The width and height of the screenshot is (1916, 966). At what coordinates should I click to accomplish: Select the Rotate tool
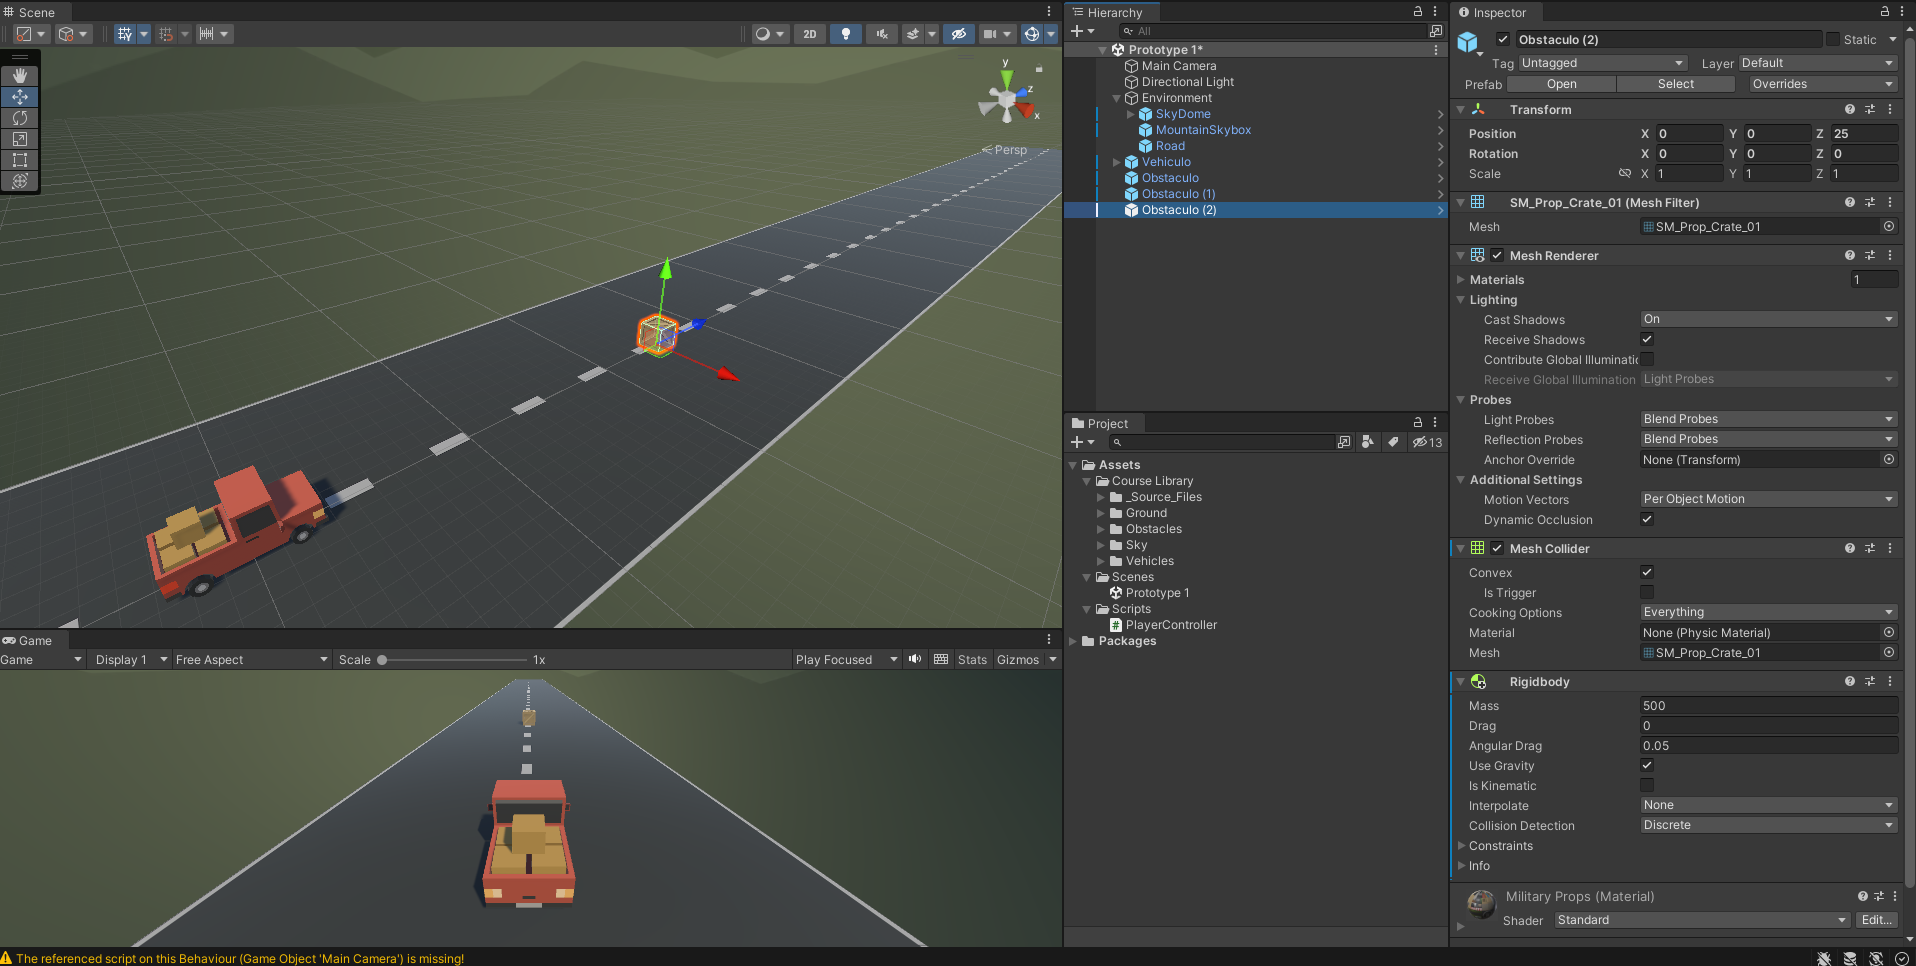[20, 118]
